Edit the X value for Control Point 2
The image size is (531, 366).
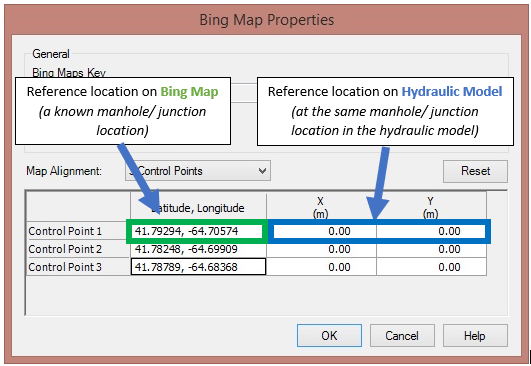321,249
